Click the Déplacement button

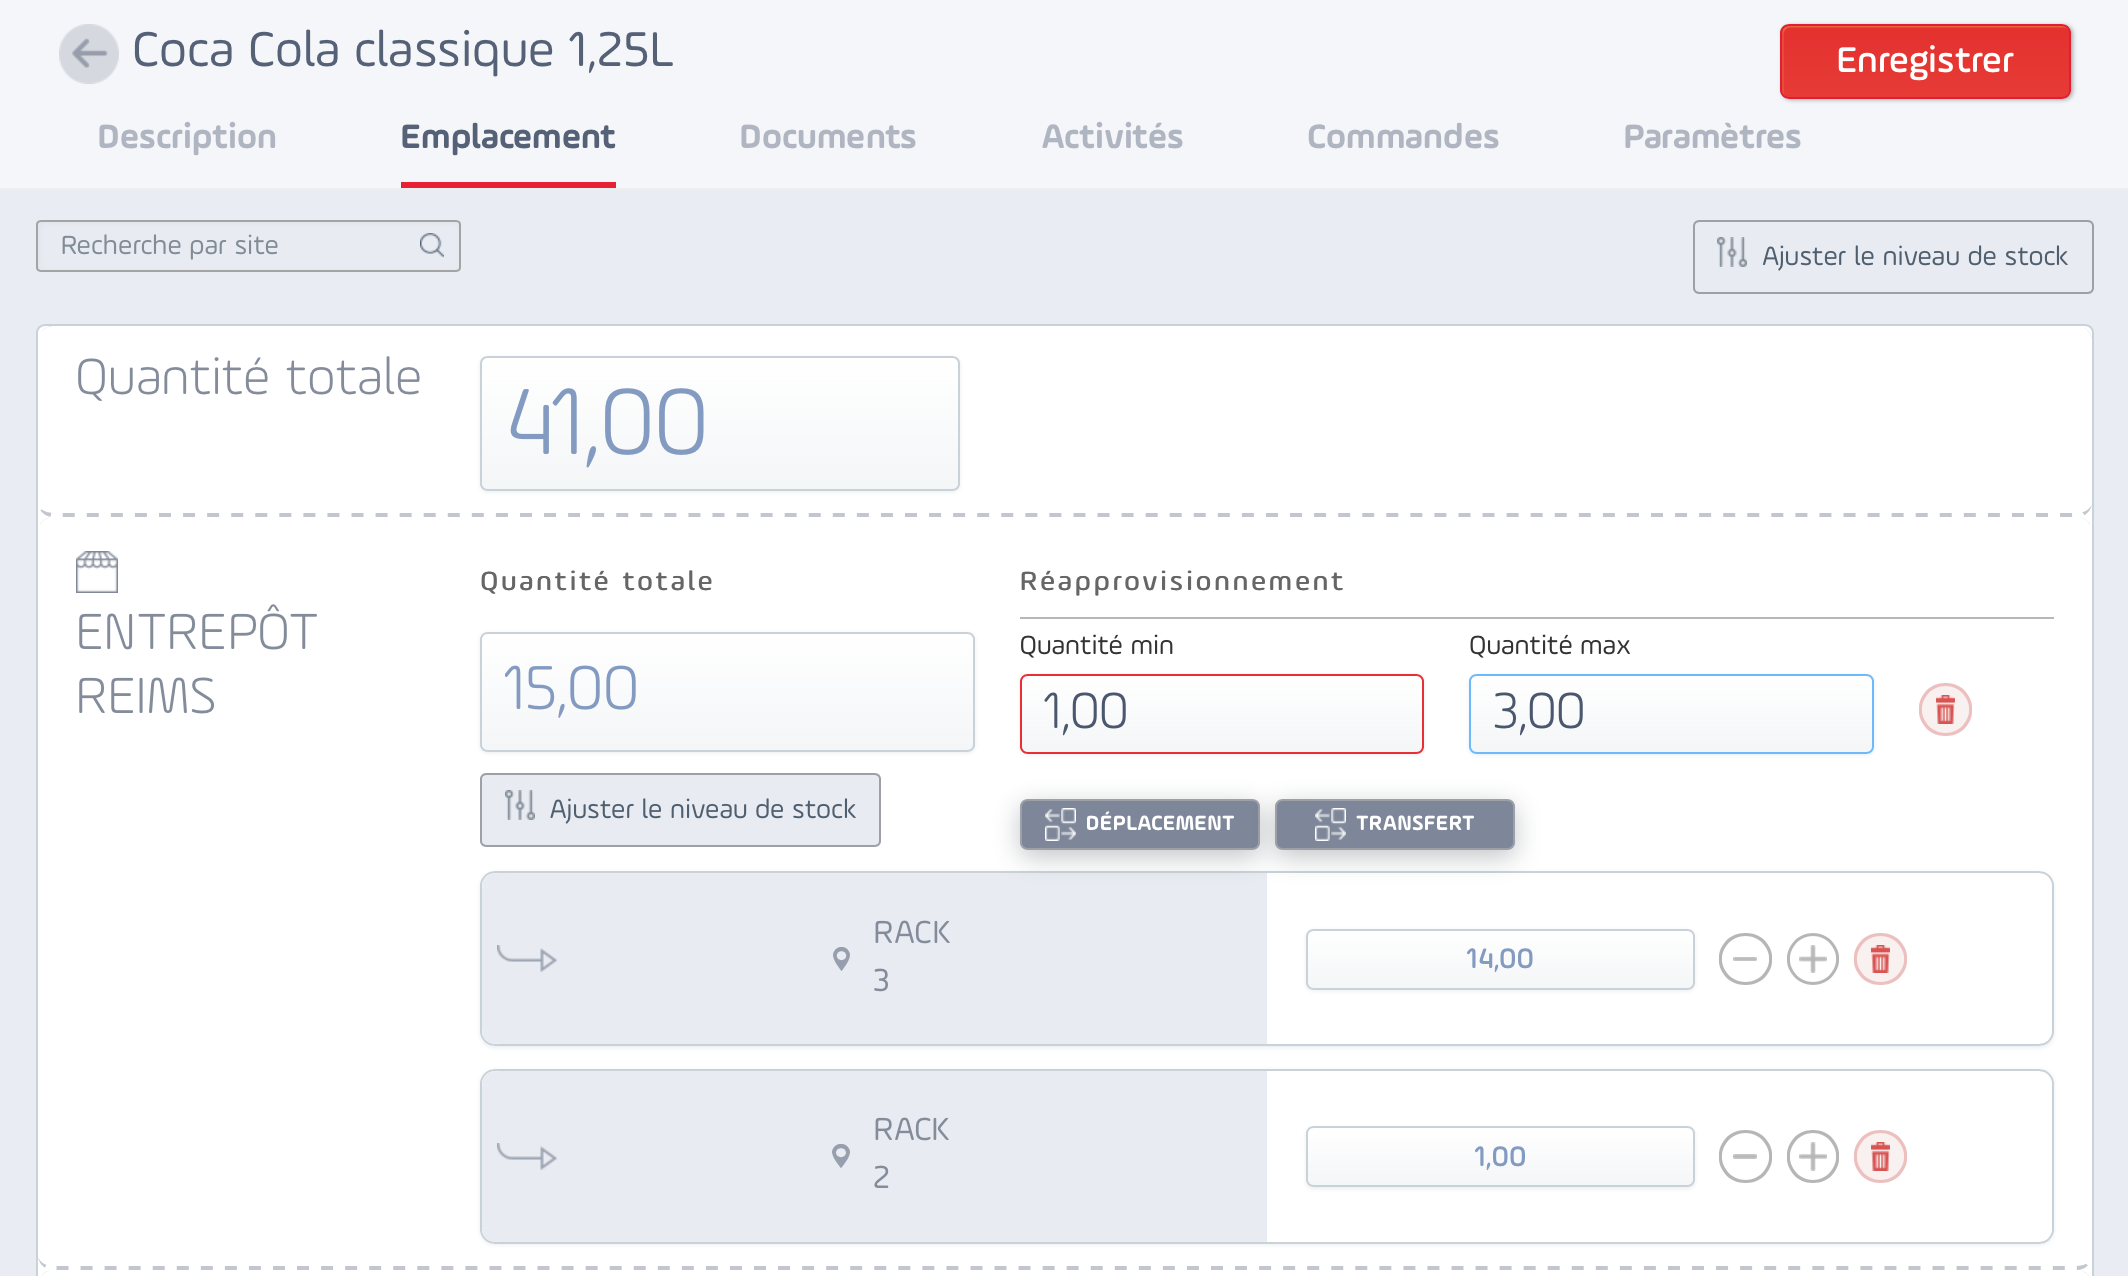tap(1139, 824)
